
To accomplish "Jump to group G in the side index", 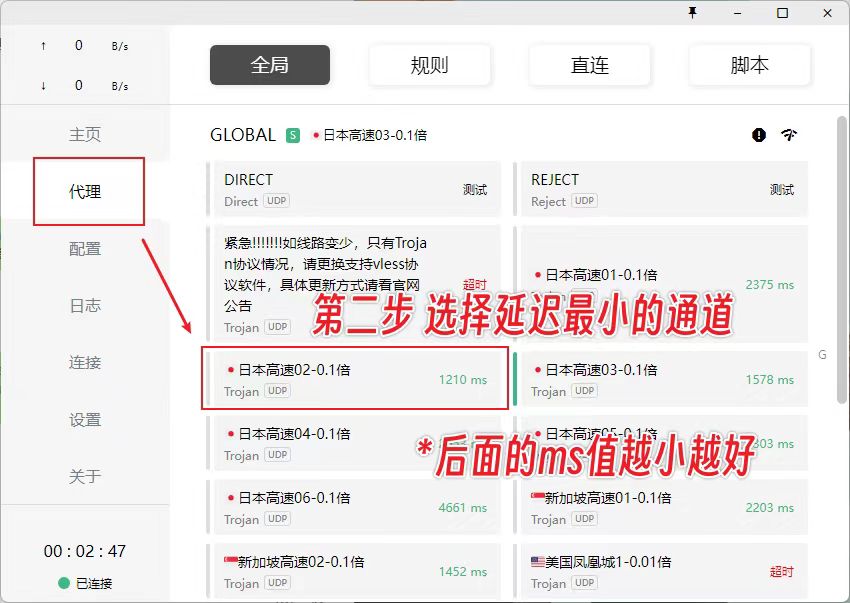I will tap(822, 355).
